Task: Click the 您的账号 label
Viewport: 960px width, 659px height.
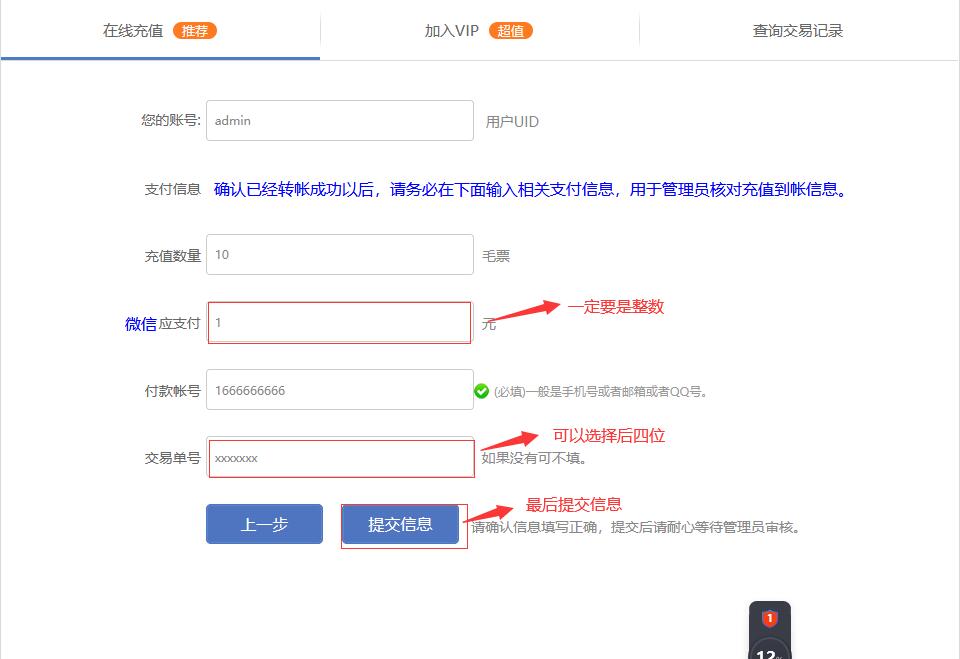Action: [x=171, y=120]
